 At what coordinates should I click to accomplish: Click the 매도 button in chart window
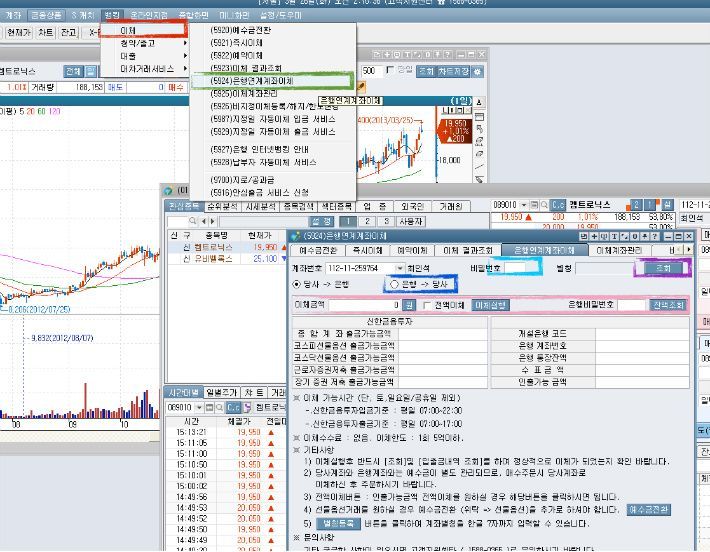tap(115, 87)
